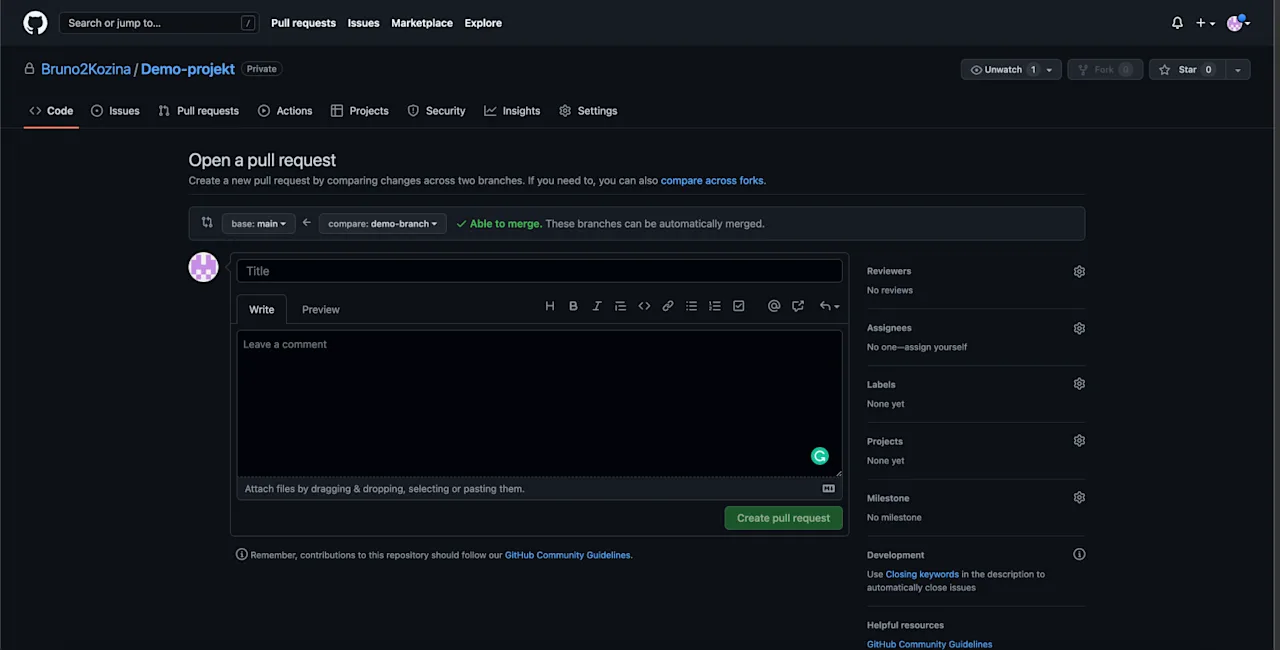The height and width of the screenshot is (650, 1280).
Task: Click the Fork button
Action: pyautogui.click(x=1105, y=70)
